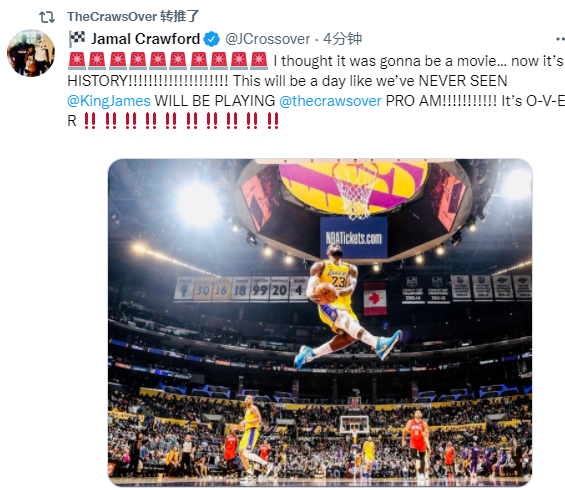Open the 4分钟 timestamp link

click(x=342, y=39)
